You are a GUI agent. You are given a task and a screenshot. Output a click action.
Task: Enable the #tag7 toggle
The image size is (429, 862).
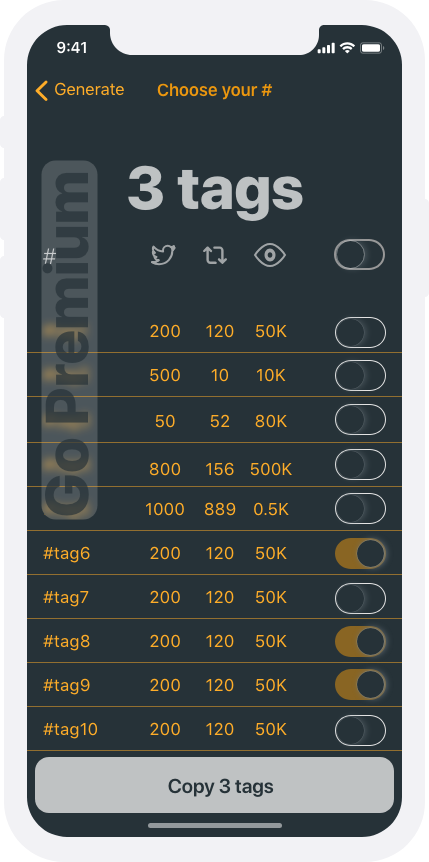360,598
